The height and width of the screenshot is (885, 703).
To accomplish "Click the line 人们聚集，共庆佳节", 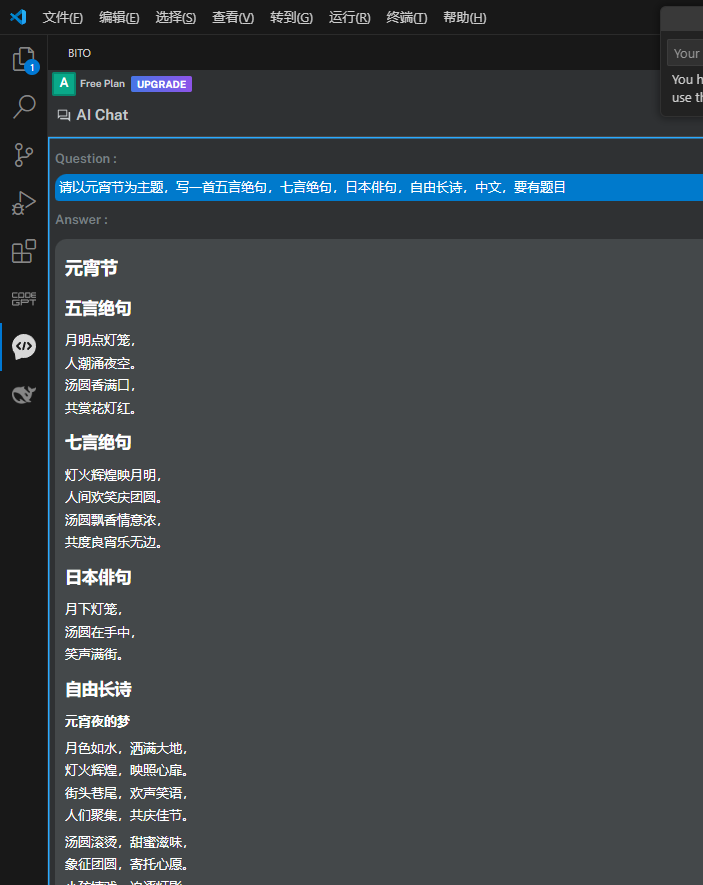I will (126, 816).
